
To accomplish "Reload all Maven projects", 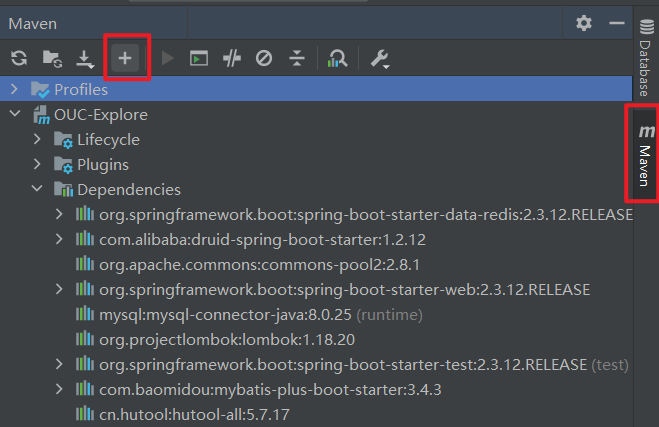I will (x=19, y=58).
